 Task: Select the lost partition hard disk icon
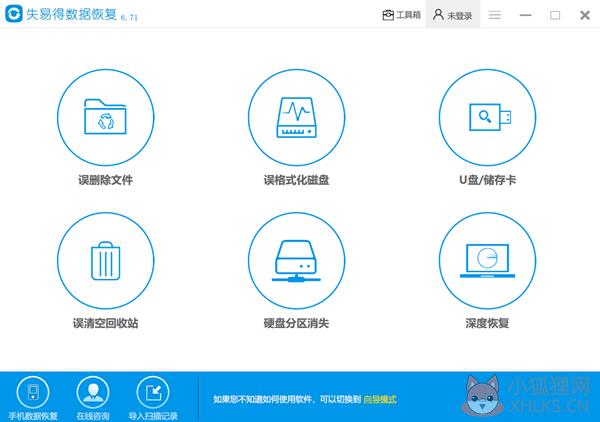[x=296, y=261]
